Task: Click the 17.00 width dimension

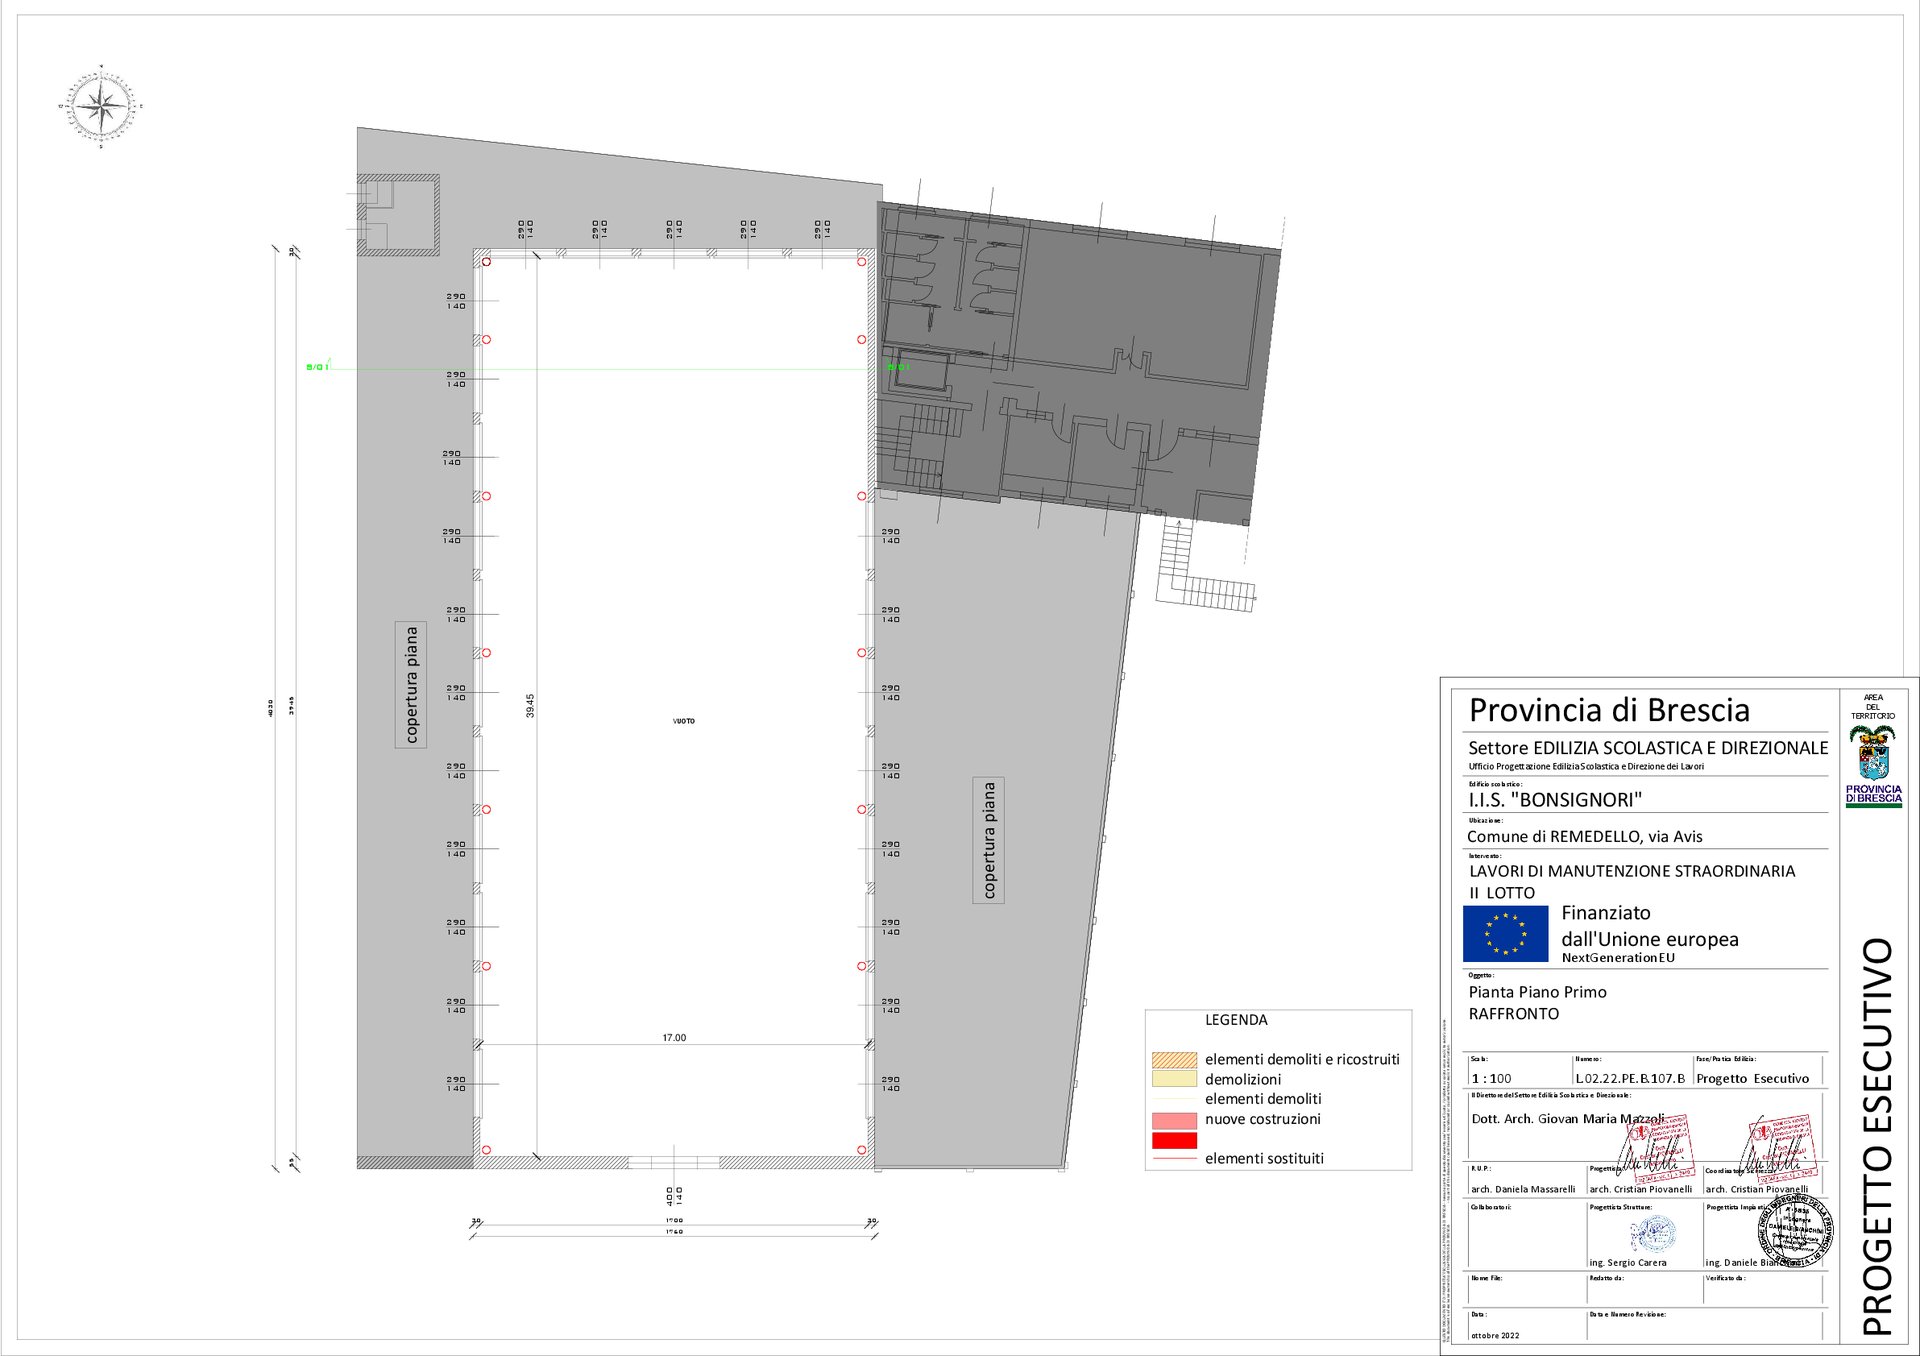Action: click(x=674, y=1038)
